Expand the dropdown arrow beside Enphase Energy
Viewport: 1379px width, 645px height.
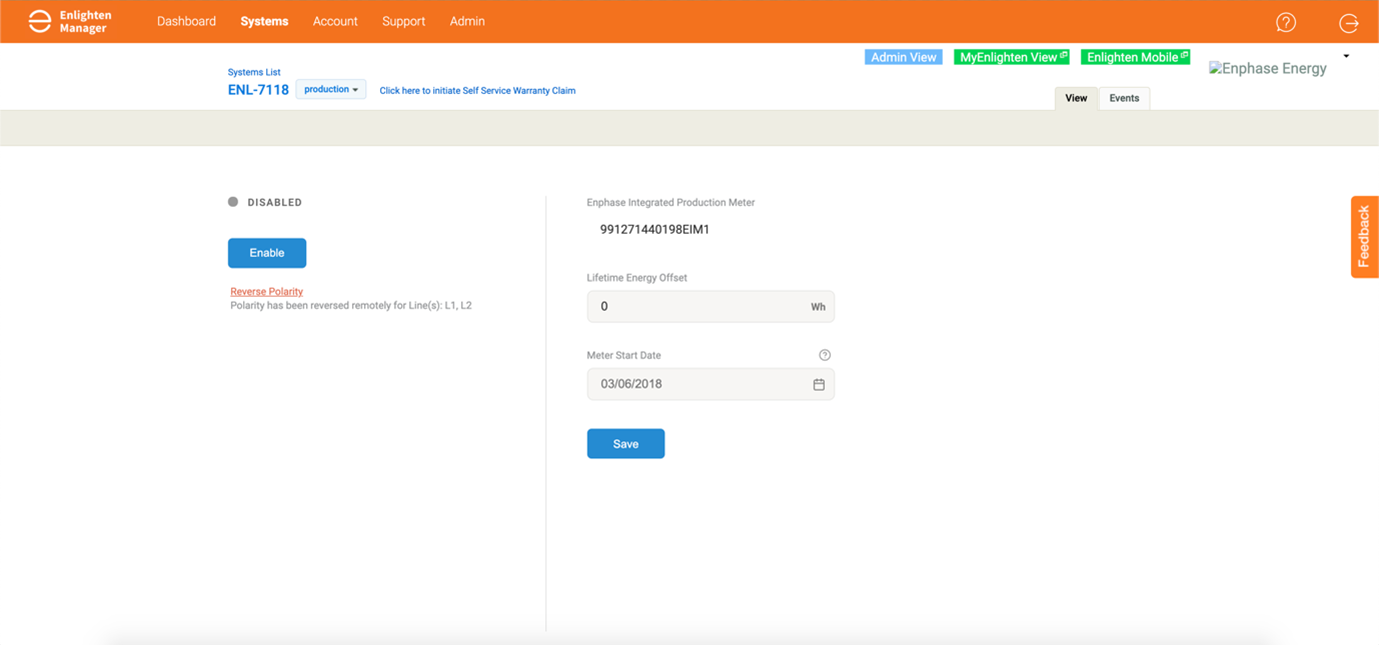pos(1346,56)
